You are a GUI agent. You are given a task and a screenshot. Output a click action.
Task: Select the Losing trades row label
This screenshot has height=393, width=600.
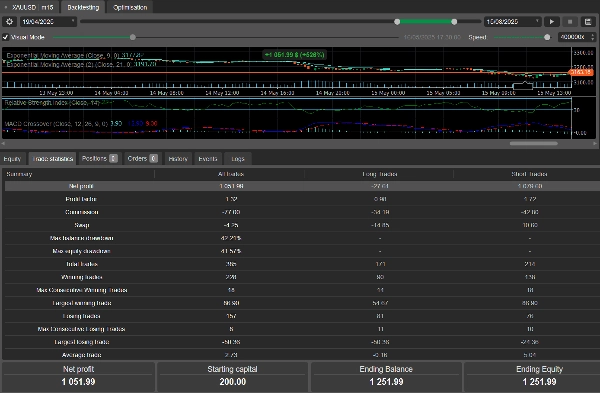click(x=82, y=316)
